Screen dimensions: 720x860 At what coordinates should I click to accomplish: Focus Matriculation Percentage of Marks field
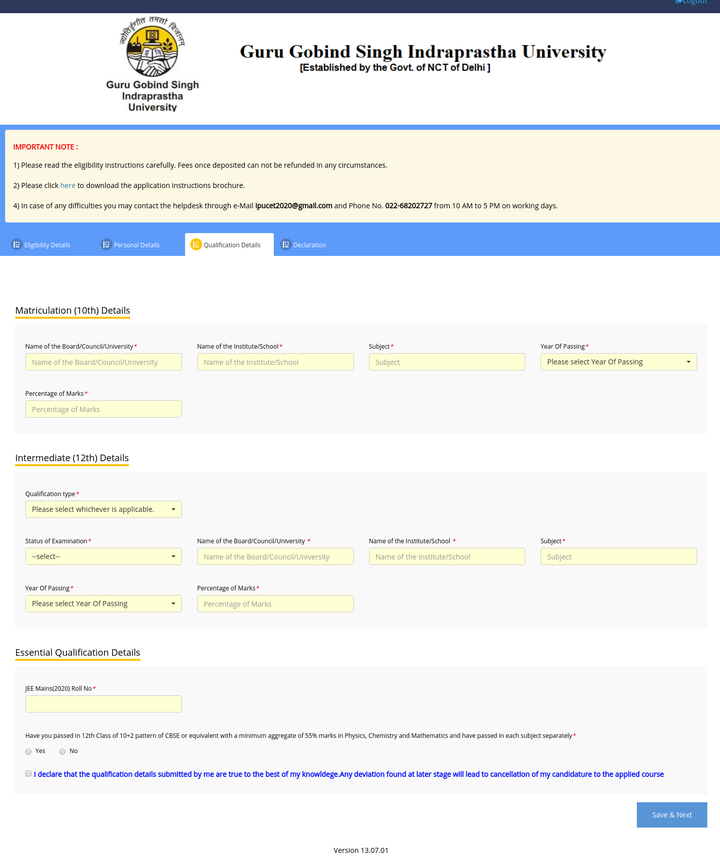104,409
